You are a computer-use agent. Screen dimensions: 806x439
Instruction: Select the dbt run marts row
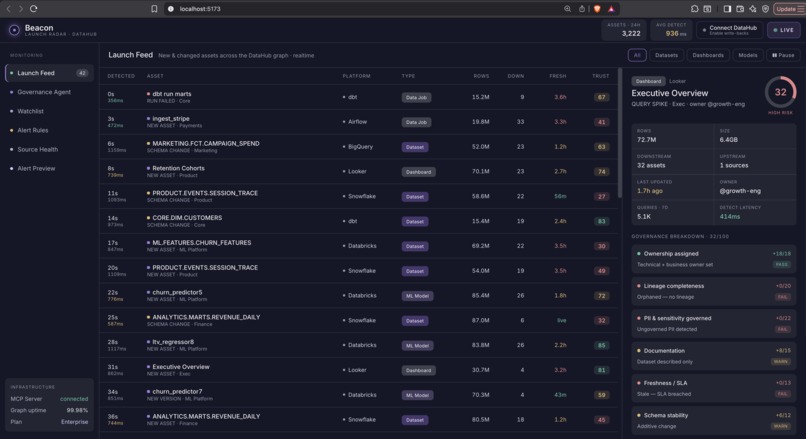point(358,97)
